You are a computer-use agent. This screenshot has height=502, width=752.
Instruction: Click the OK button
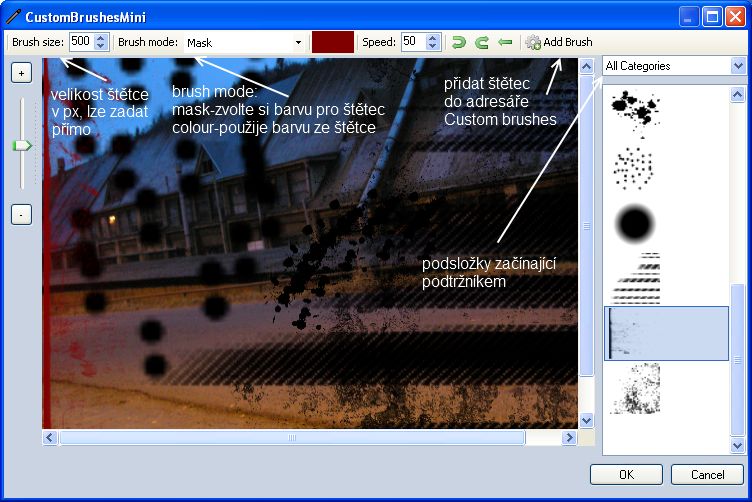[626, 474]
